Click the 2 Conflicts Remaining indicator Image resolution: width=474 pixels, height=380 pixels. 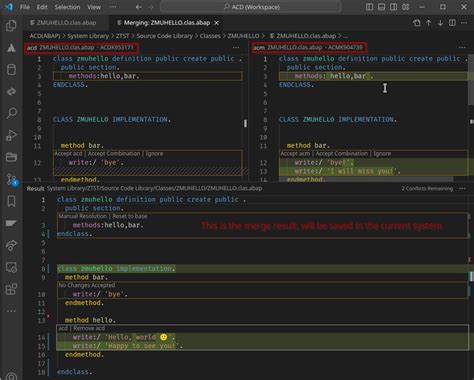pyautogui.click(x=427, y=189)
